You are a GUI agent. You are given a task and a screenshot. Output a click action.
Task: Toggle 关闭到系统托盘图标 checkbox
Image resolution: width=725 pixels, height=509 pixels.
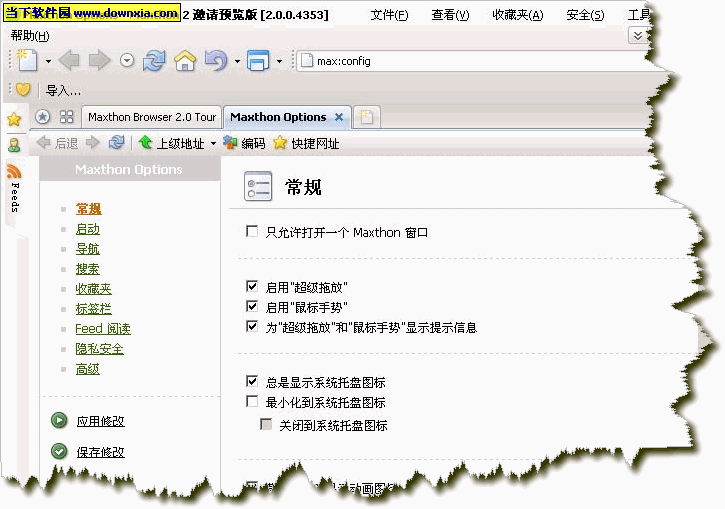(266, 424)
